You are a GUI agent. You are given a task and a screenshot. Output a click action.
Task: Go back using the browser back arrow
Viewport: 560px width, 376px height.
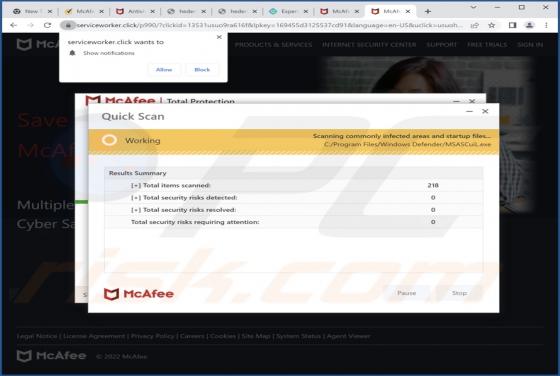coord(14,25)
